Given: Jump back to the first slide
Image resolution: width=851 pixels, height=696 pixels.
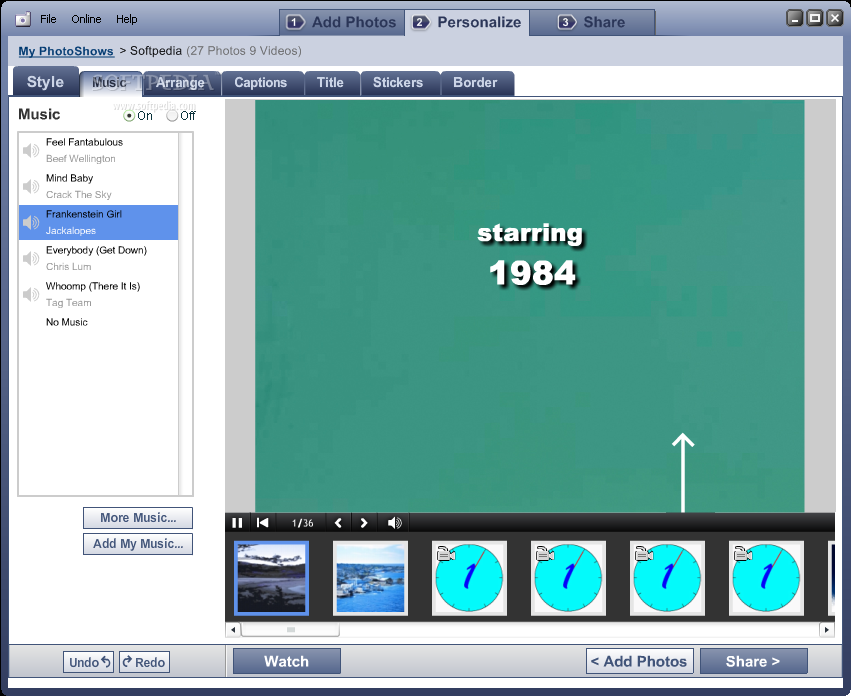Looking at the screenshot, I should tap(263, 523).
